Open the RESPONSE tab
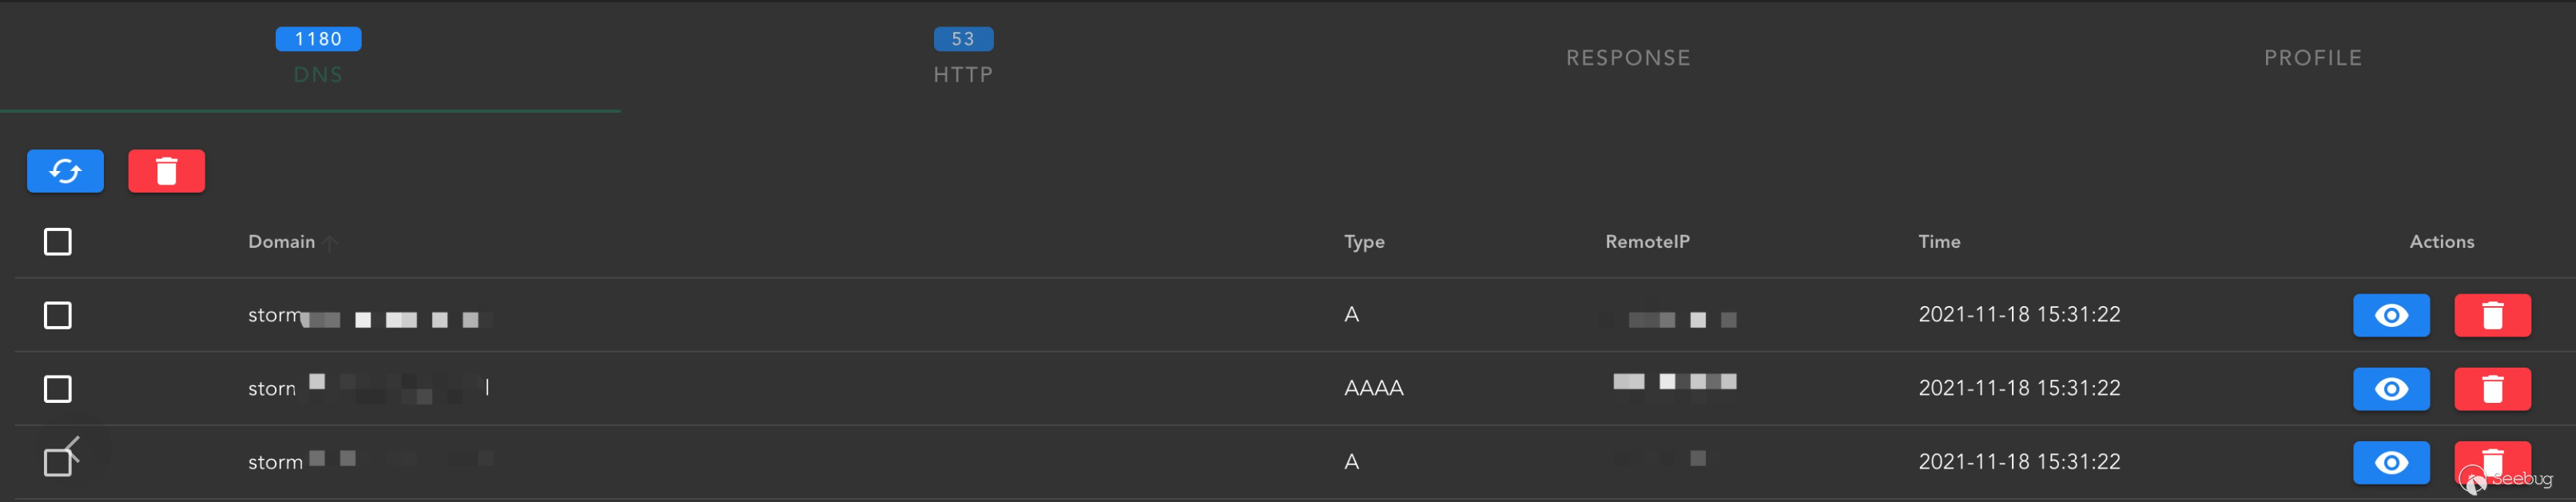 point(1628,58)
